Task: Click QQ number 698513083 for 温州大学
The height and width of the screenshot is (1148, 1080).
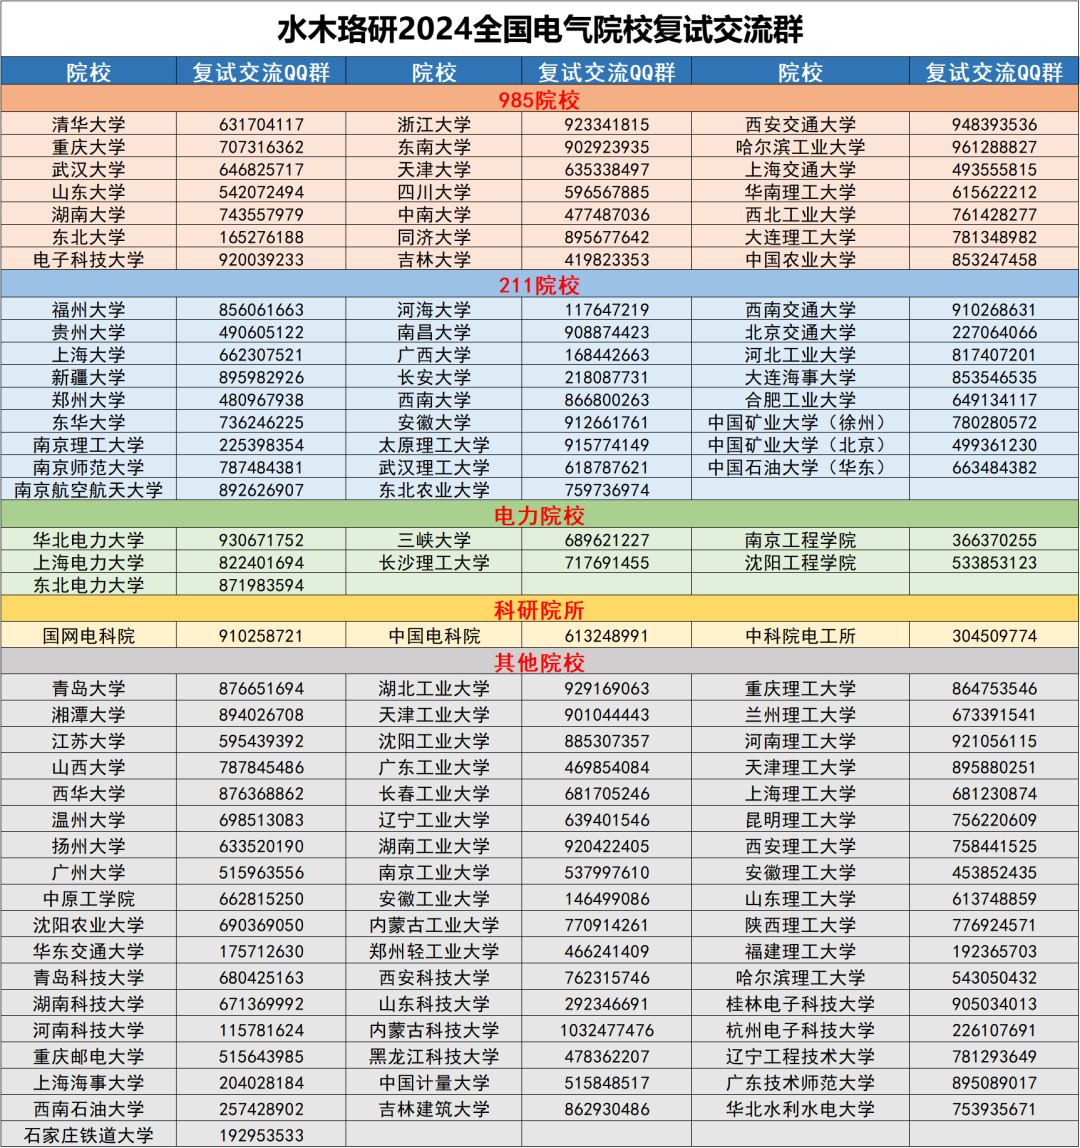Action: [x=261, y=820]
